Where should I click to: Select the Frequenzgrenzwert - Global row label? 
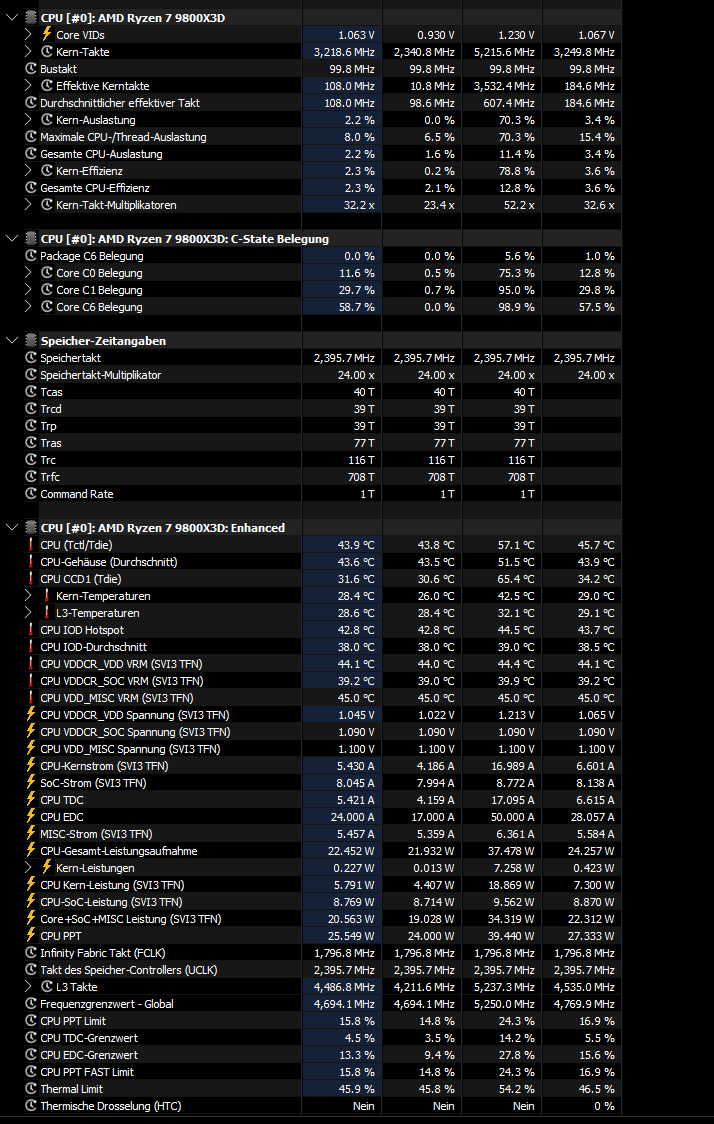point(107,1004)
